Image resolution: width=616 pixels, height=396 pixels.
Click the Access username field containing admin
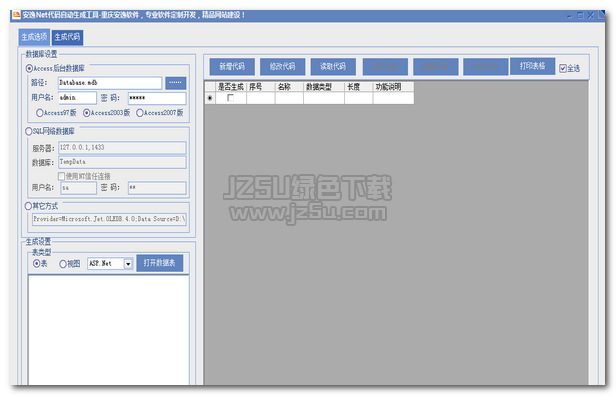coord(77,98)
